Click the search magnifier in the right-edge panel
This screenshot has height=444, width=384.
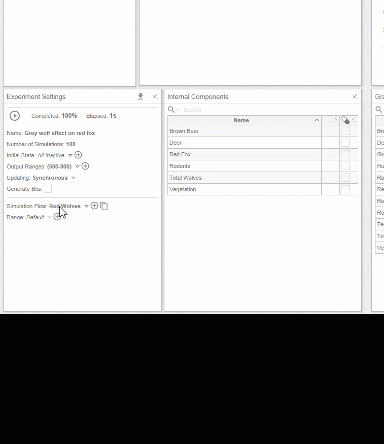(x=379, y=109)
